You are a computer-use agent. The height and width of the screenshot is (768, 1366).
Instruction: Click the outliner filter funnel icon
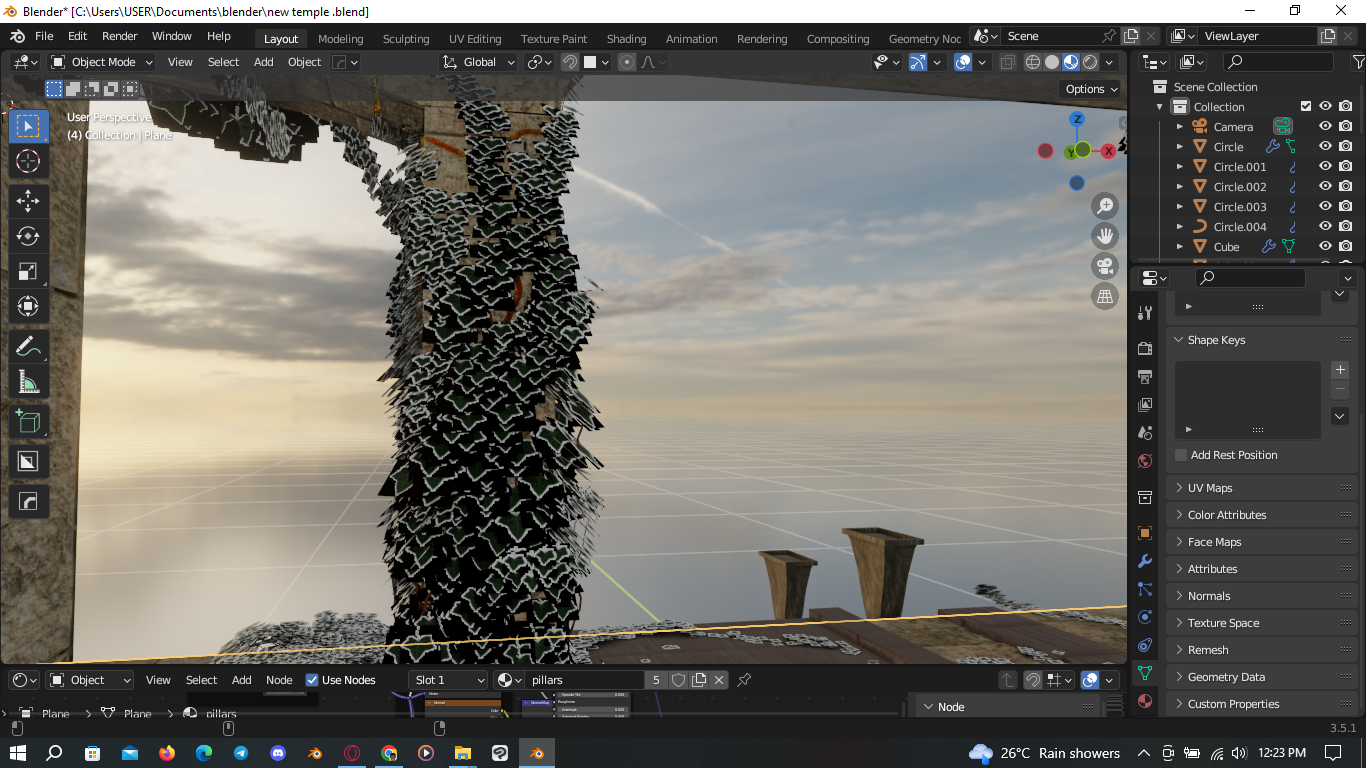click(x=1357, y=62)
